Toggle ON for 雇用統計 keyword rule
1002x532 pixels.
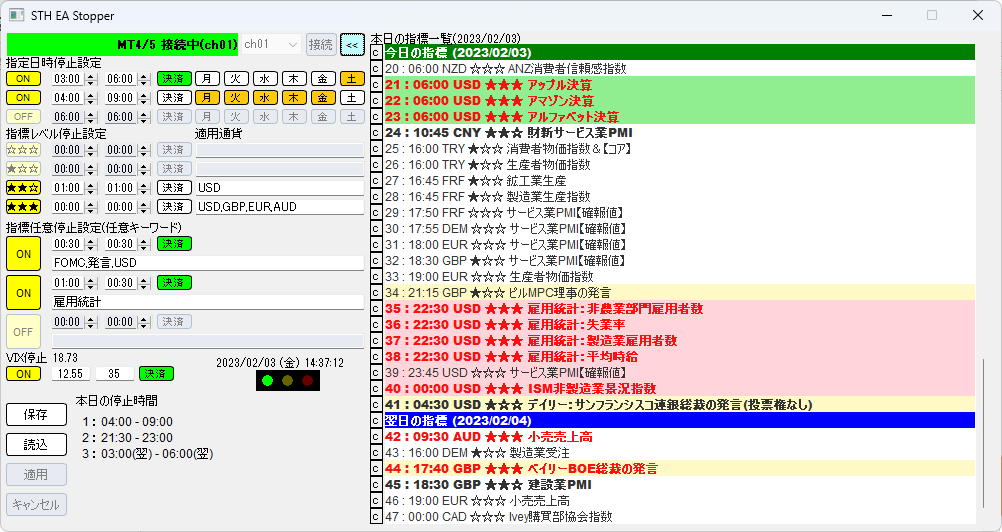tap(24, 293)
